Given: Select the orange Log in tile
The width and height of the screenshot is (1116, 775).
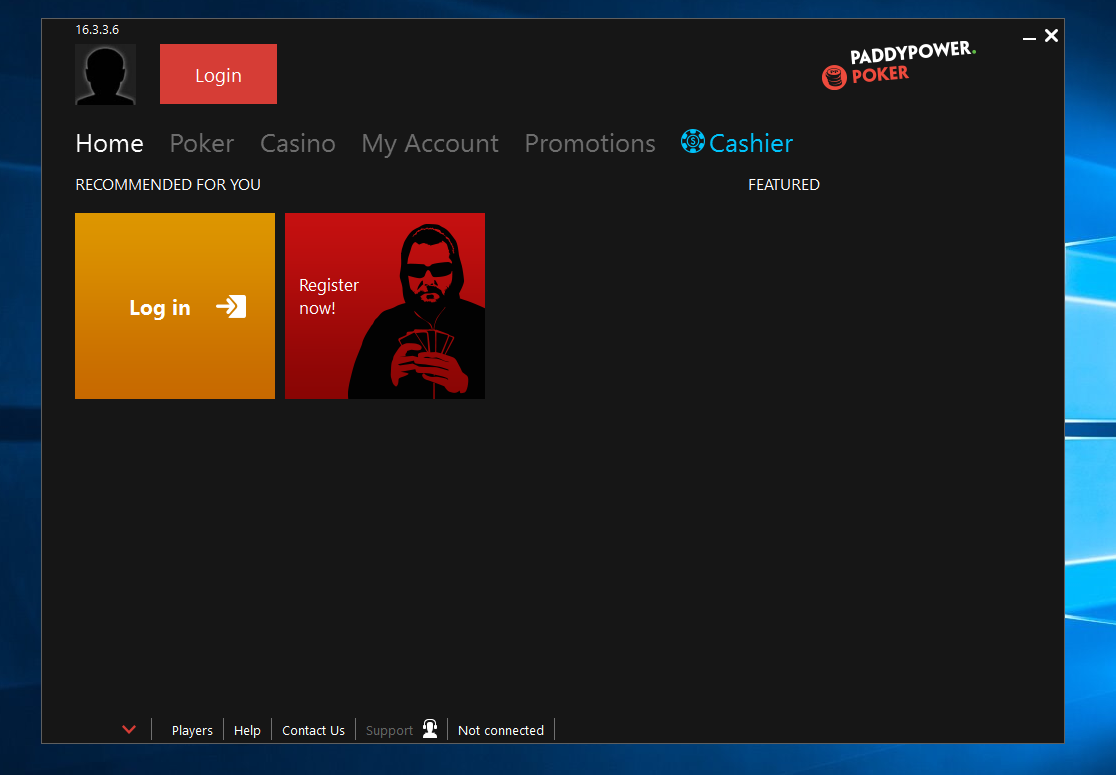Looking at the screenshot, I should click(175, 306).
